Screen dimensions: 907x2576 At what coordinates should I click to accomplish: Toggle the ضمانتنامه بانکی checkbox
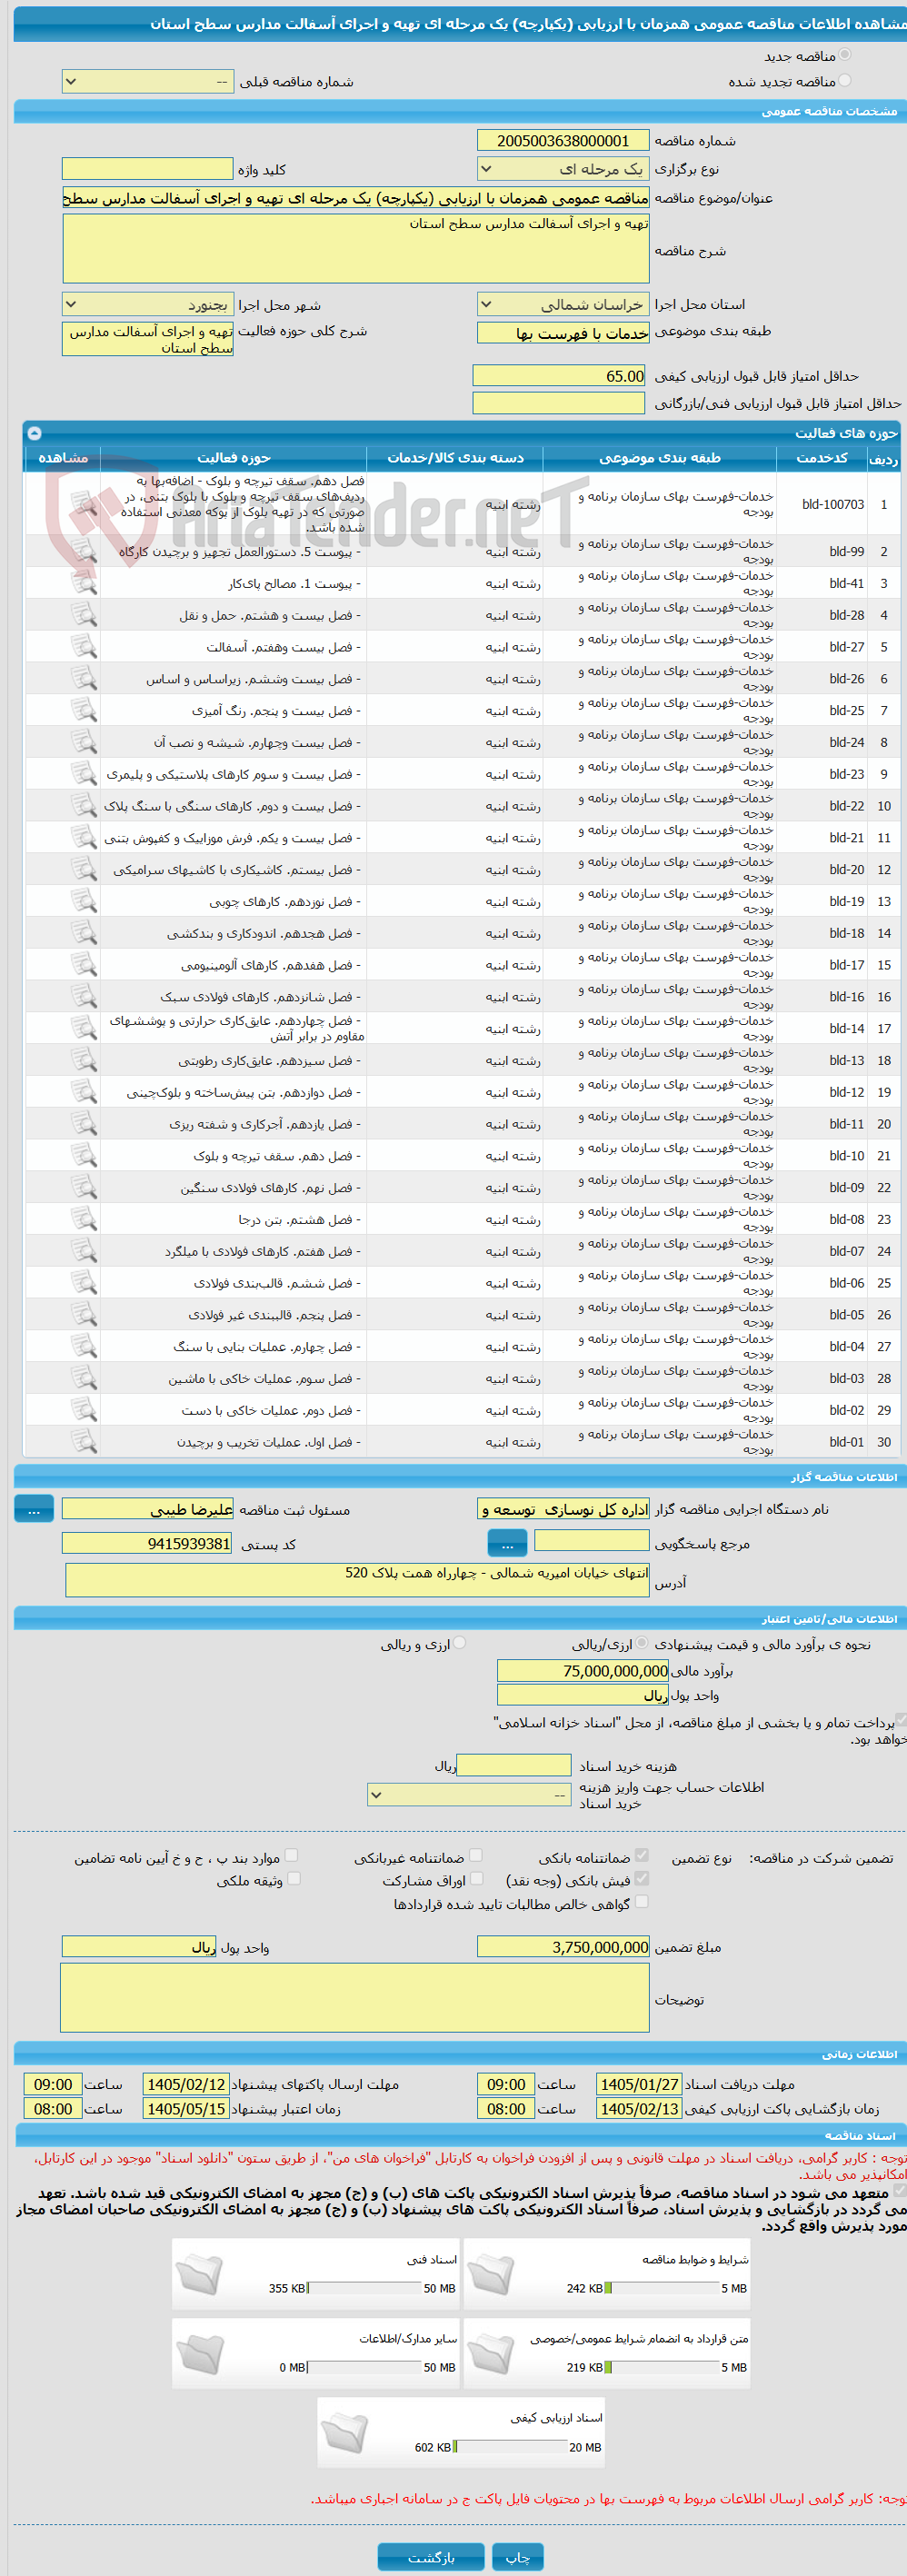[642, 1855]
